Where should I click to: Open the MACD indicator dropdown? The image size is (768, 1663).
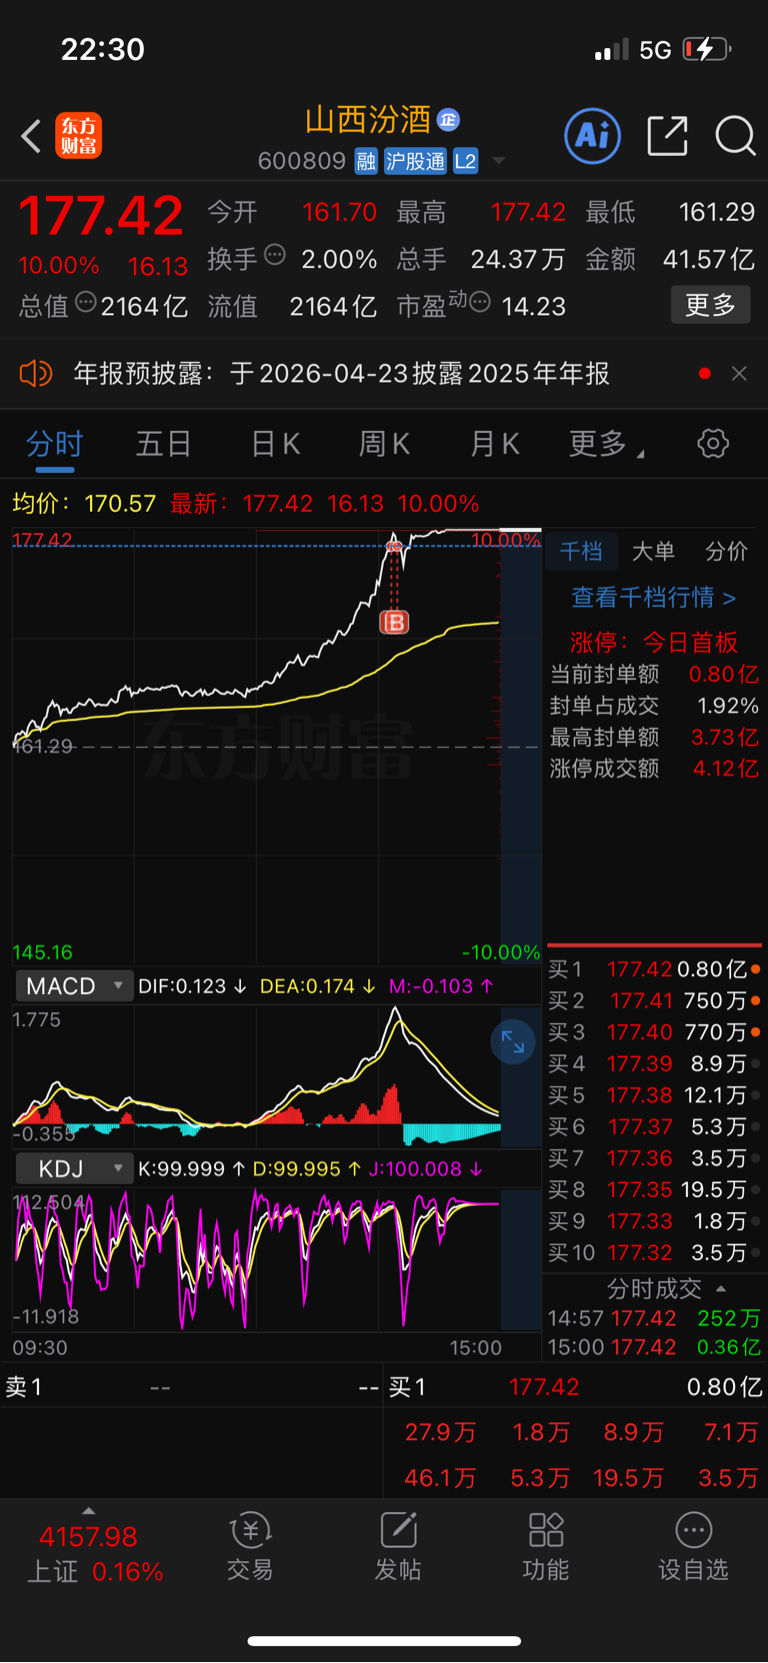click(x=74, y=986)
